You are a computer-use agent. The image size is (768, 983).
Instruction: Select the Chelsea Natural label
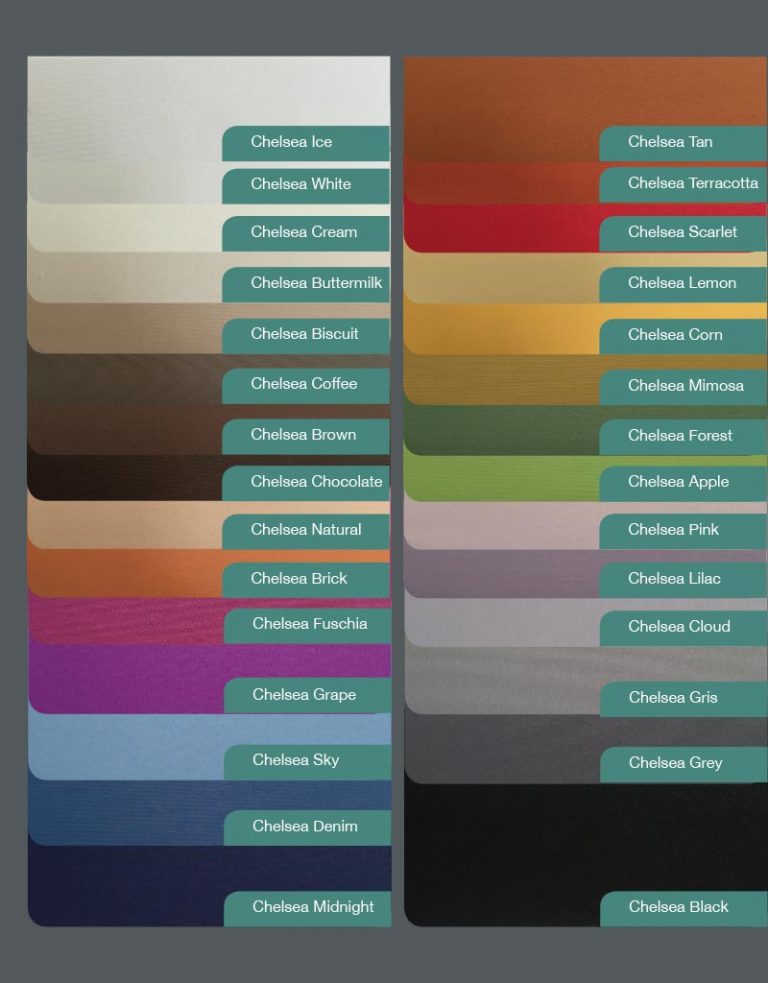pos(306,531)
